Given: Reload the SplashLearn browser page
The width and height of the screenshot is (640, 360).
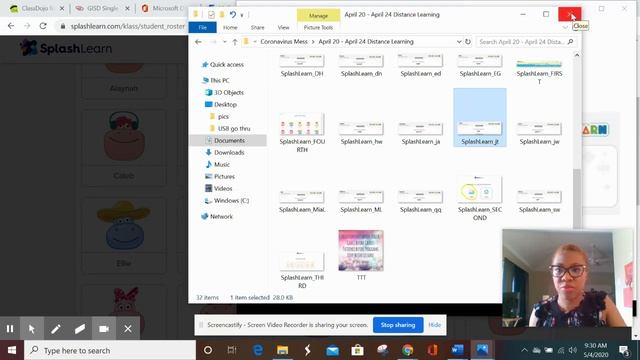Looking at the screenshot, I should point(43,26).
